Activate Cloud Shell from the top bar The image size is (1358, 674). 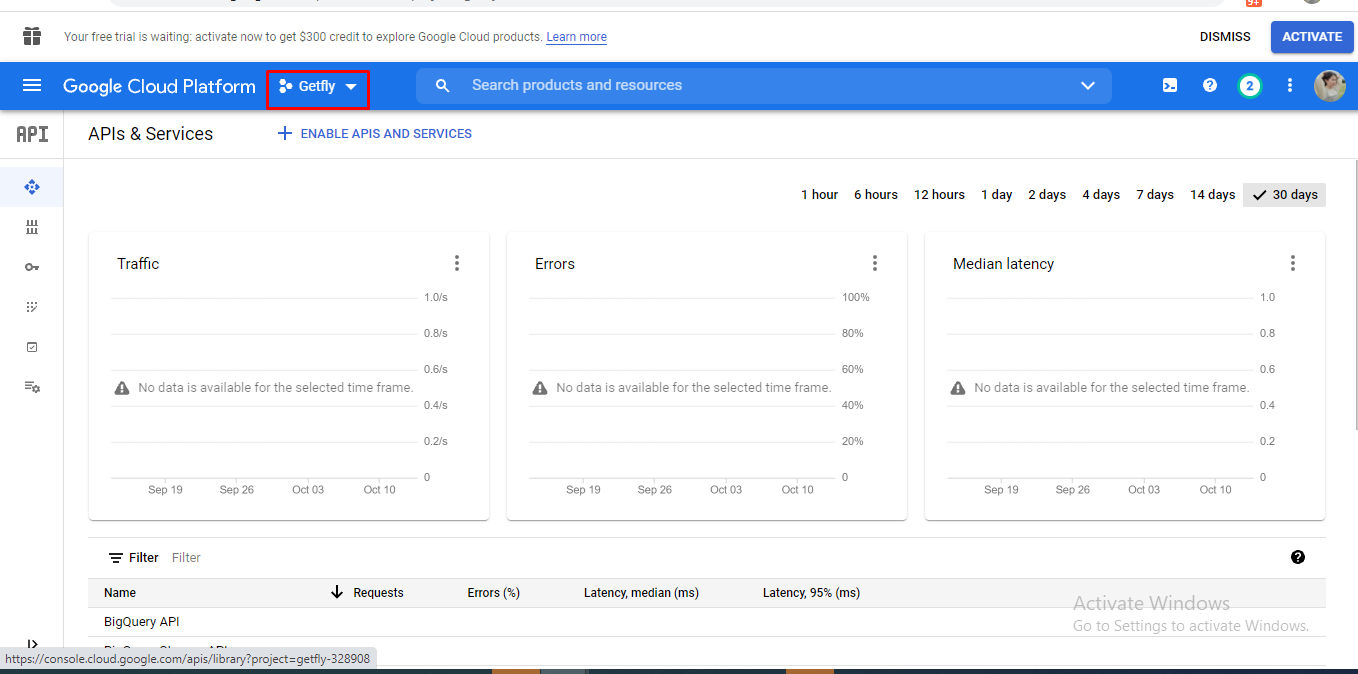tap(1170, 86)
